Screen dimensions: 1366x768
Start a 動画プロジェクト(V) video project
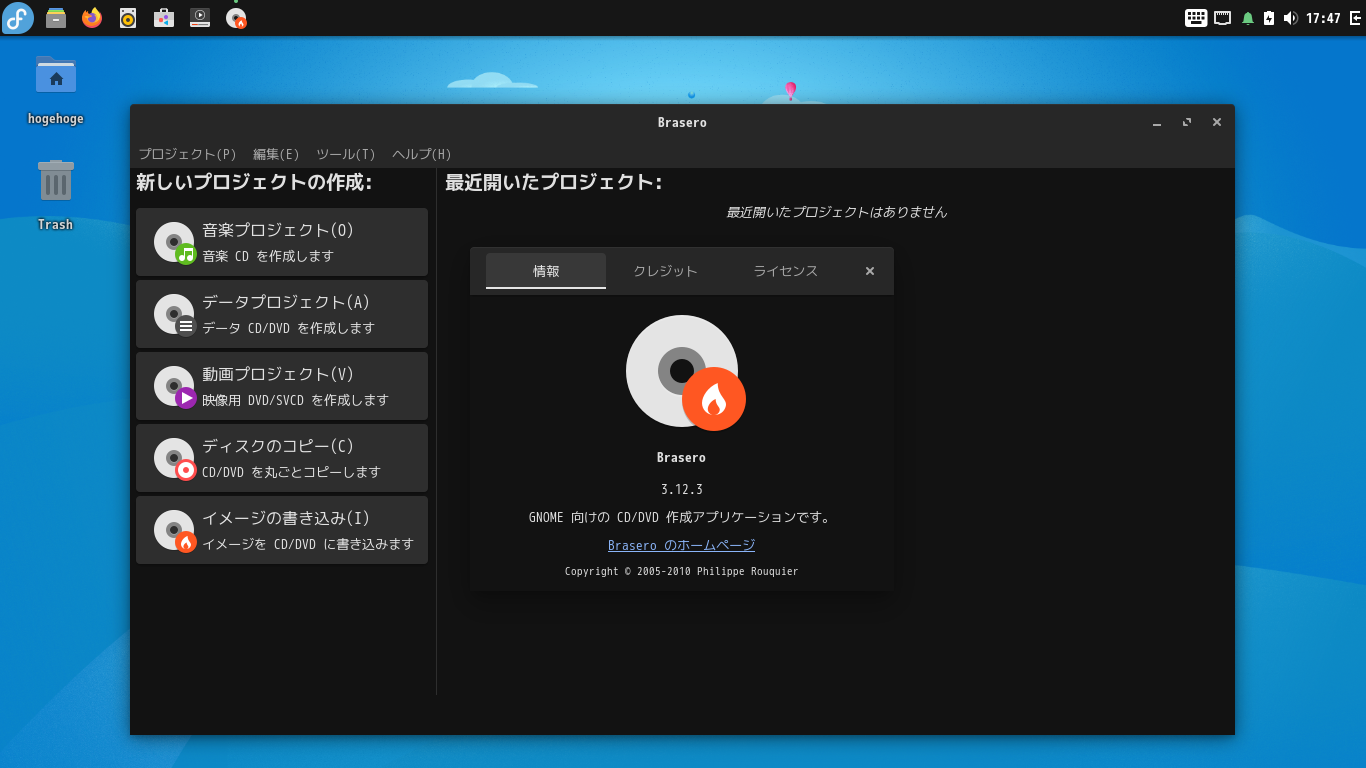tap(282, 386)
